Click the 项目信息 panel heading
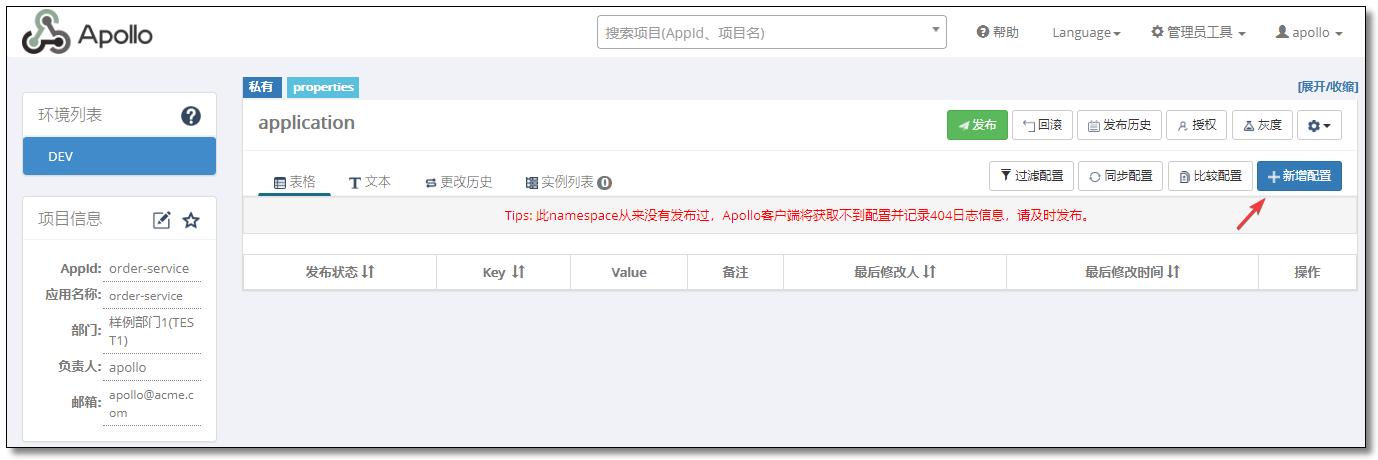This screenshot has width=1378, height=460. click(x=70, y=219)
